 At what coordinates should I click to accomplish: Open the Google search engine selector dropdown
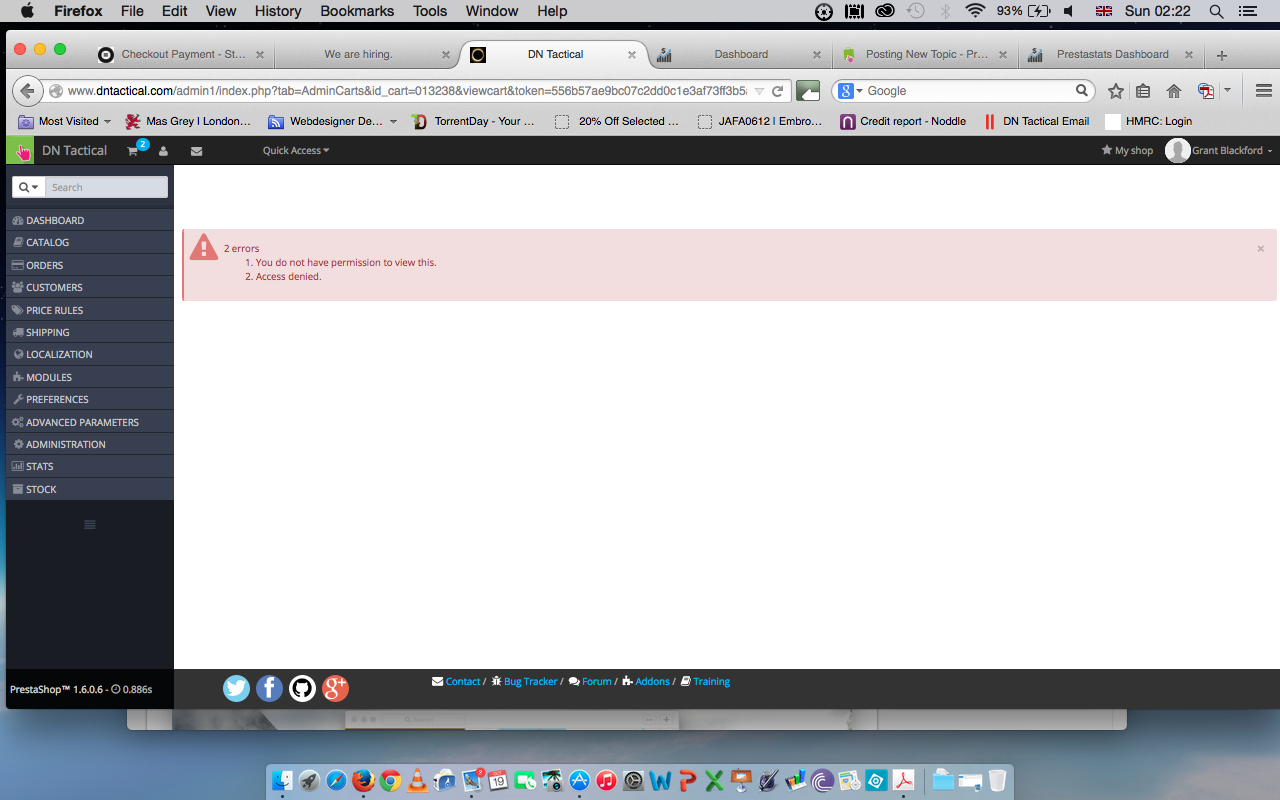850,91
